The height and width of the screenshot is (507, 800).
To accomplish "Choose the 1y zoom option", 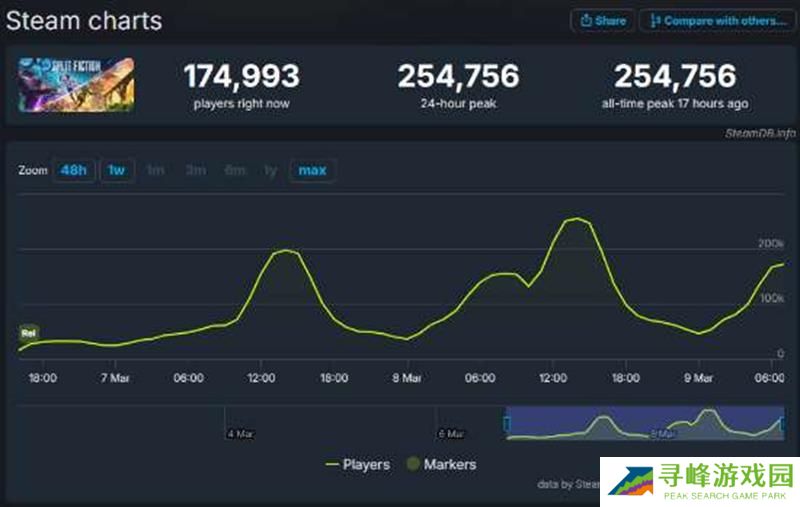I will click(x=270, y=170).
